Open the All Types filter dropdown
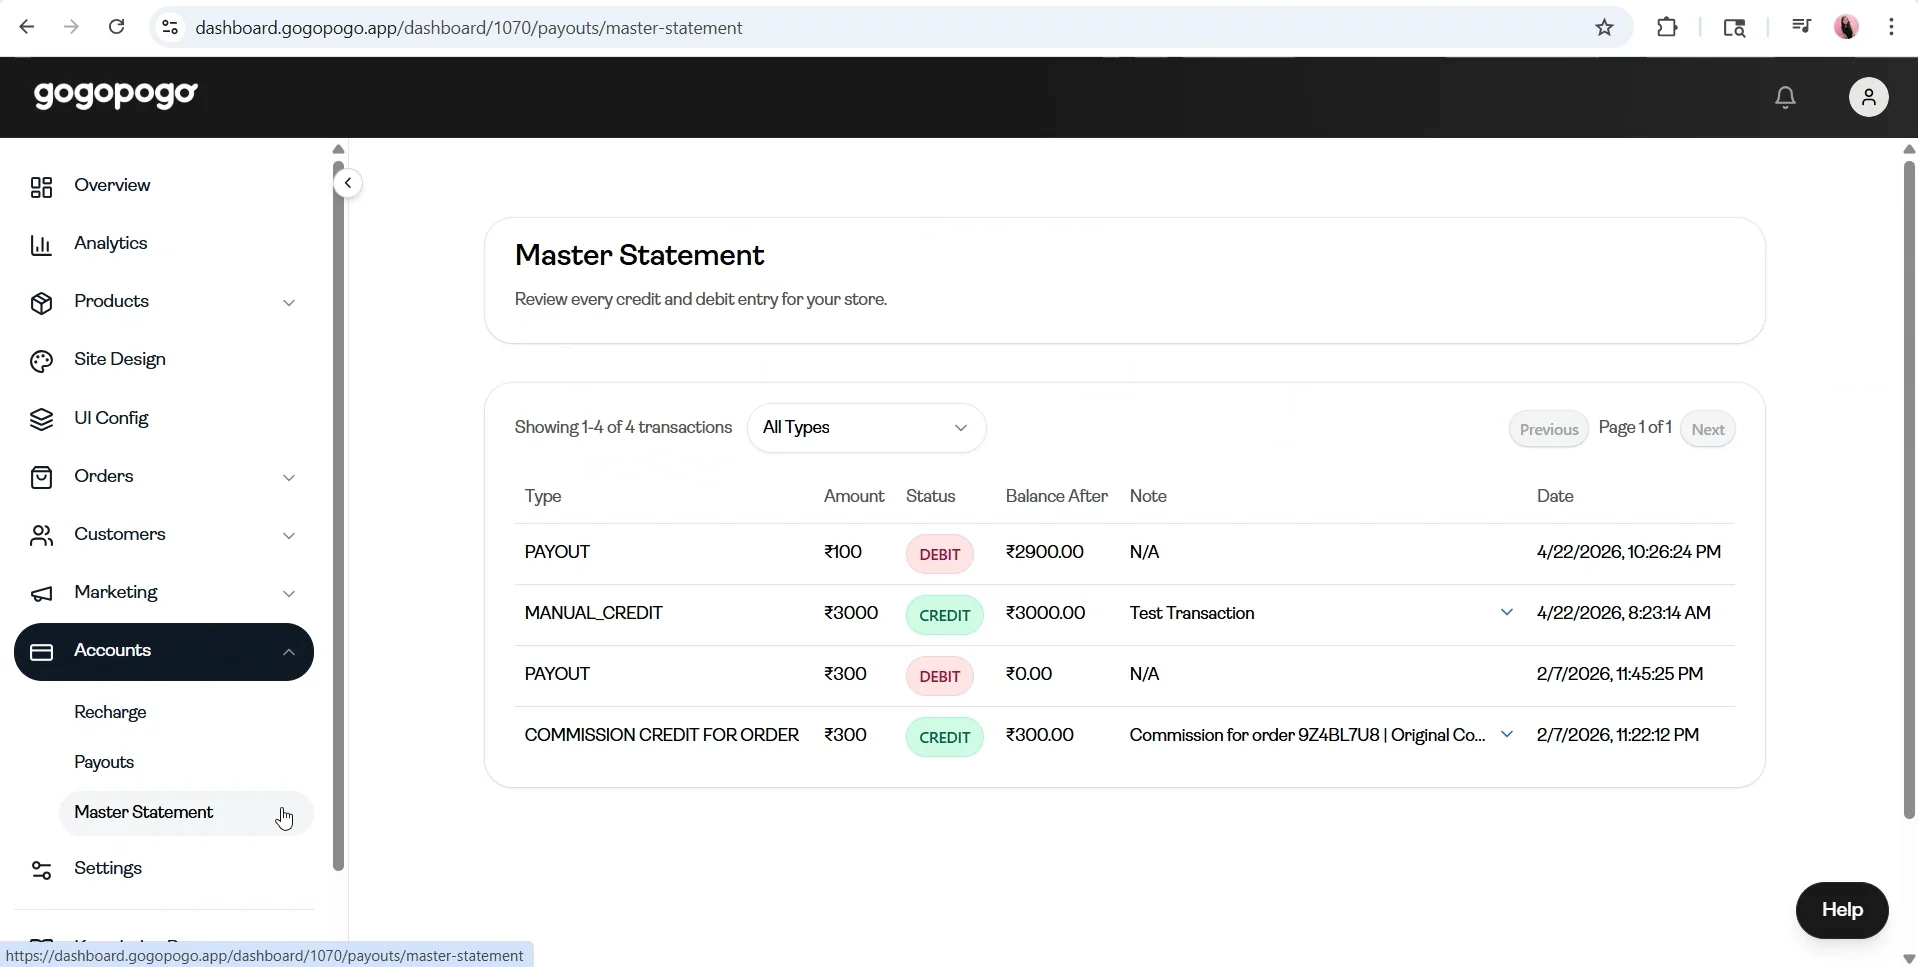 (866, 428)
